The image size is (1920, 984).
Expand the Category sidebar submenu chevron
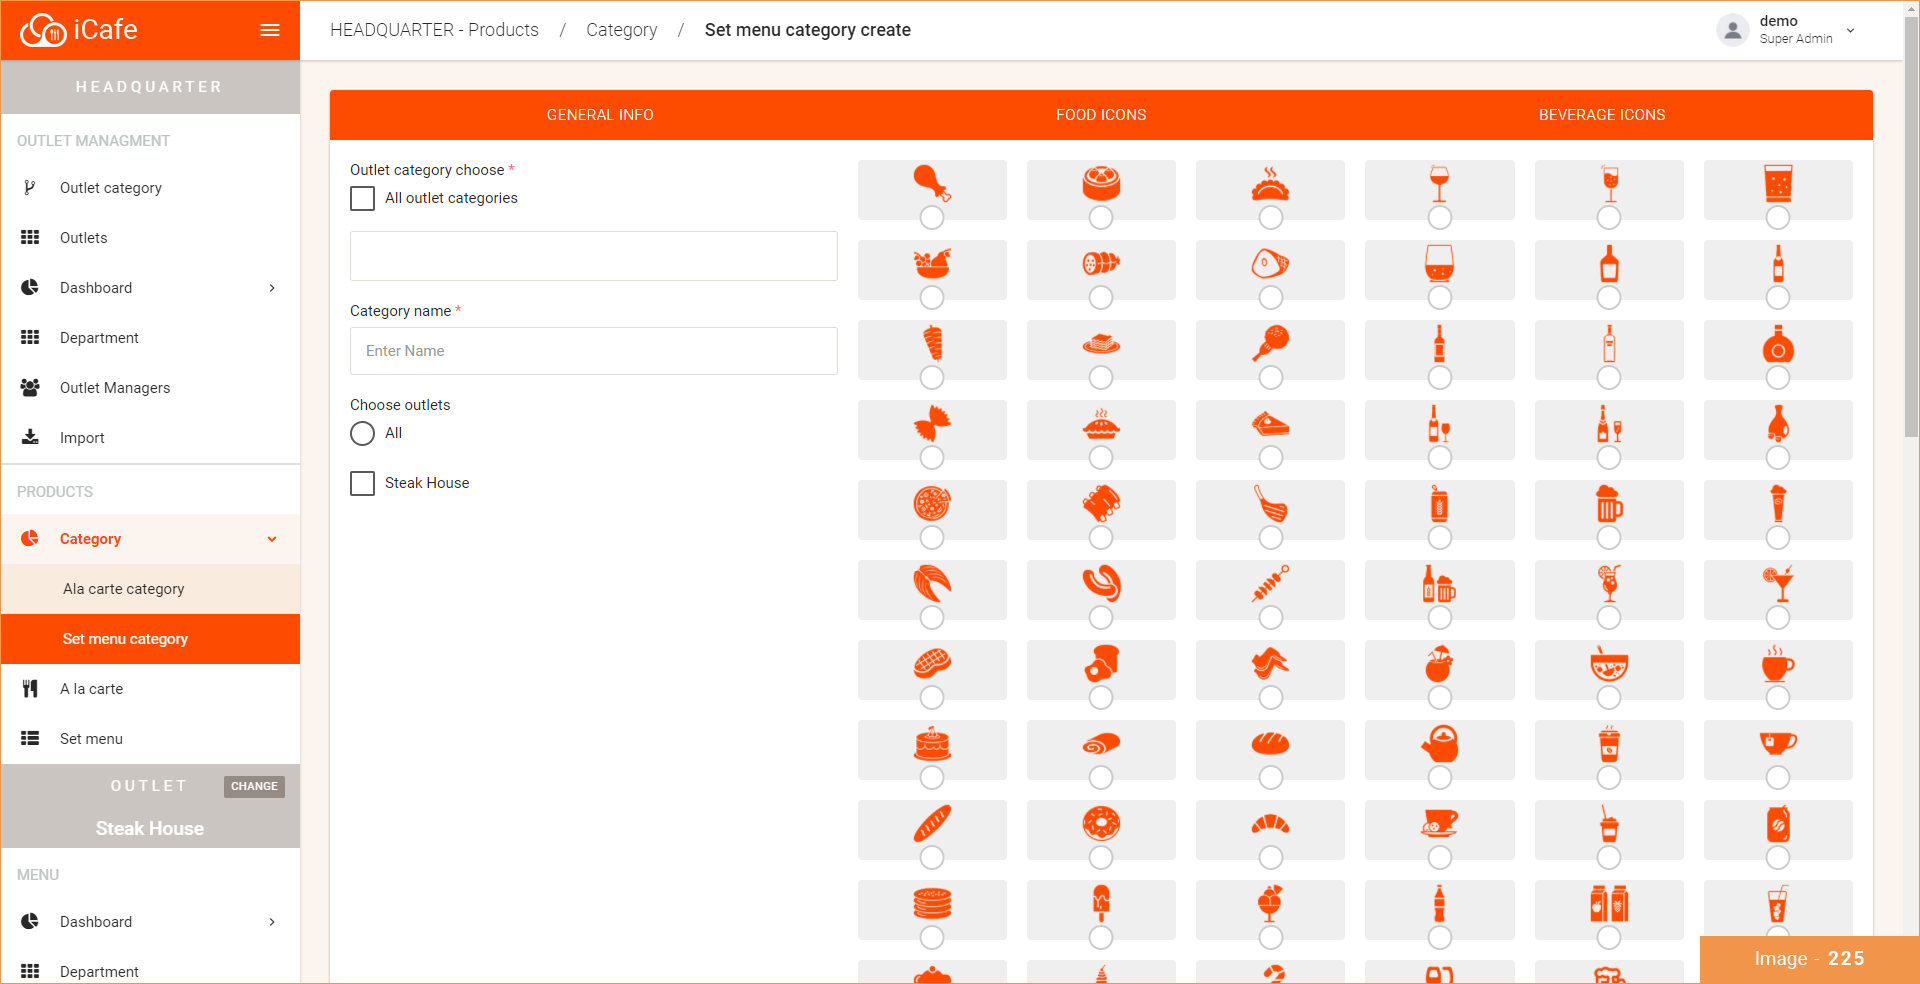point(272,539)
